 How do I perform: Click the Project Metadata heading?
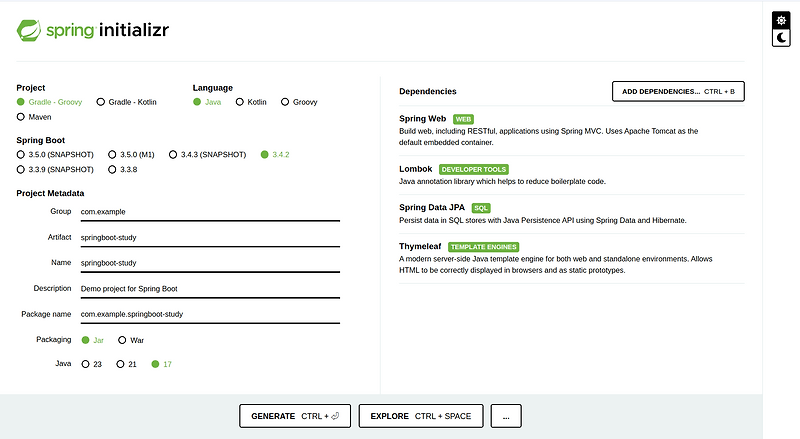click(50, 193)
